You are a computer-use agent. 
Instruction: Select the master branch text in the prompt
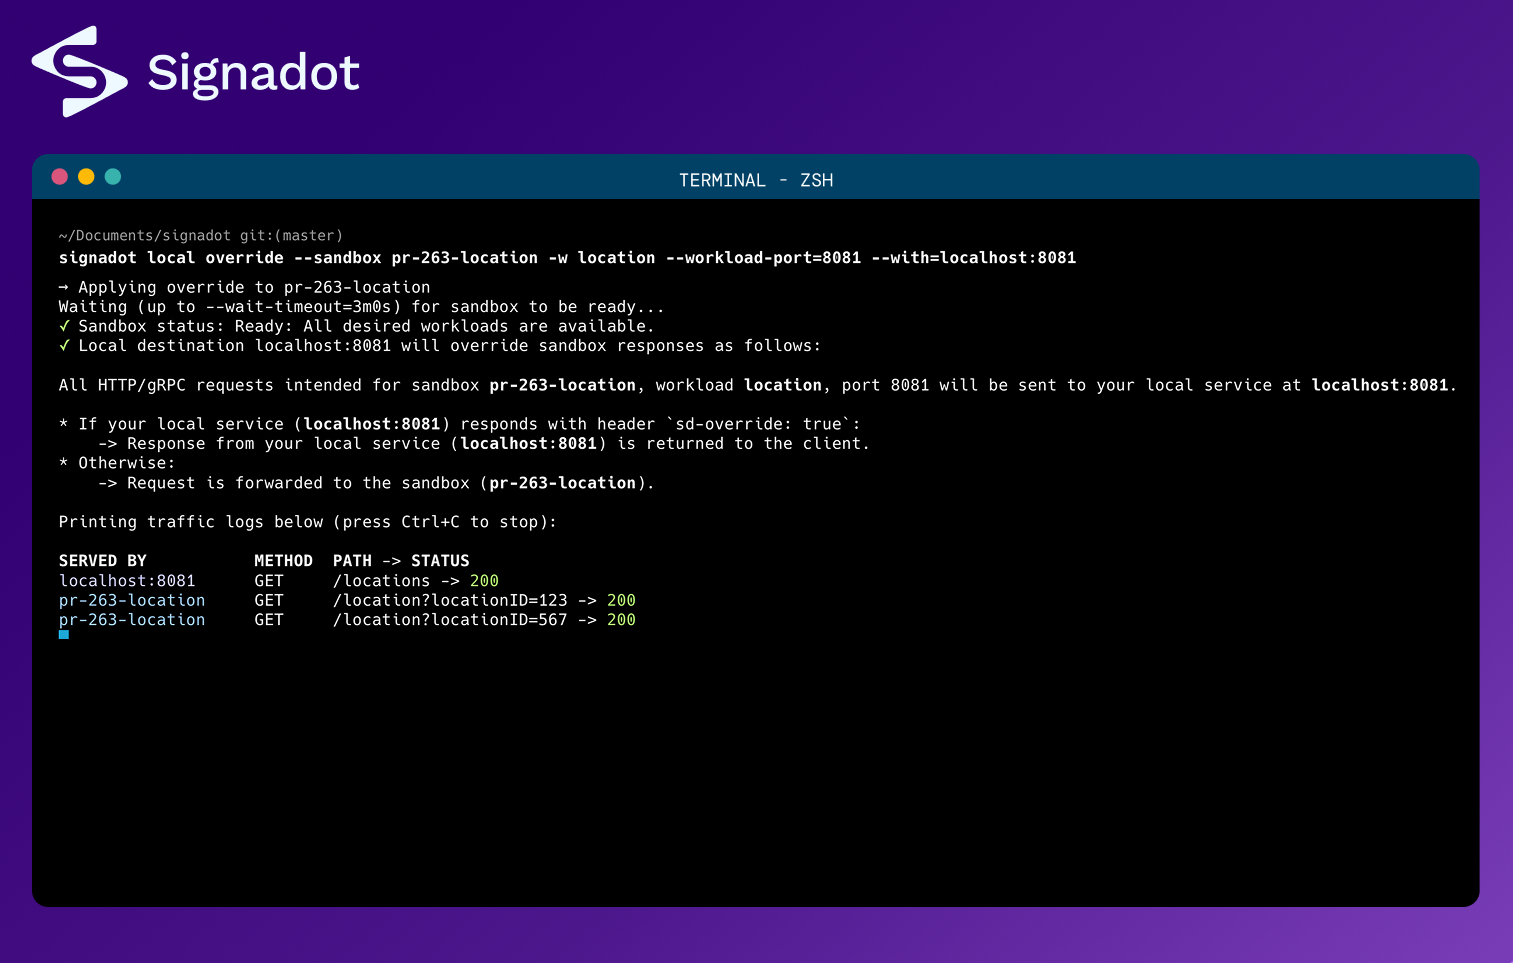pyautogui.click(x=307, y=235)
